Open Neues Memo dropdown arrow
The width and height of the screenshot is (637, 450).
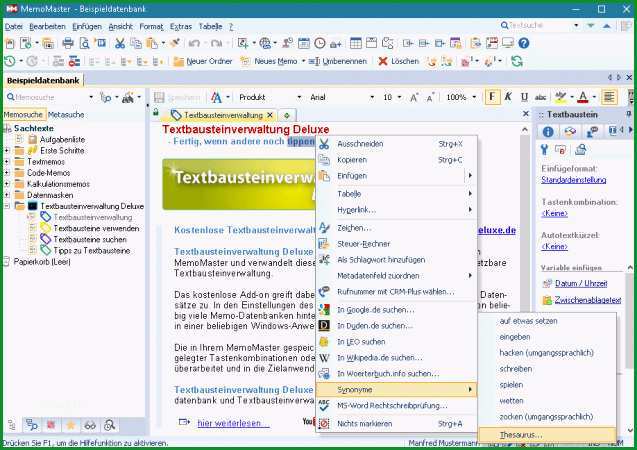(303, 61)
